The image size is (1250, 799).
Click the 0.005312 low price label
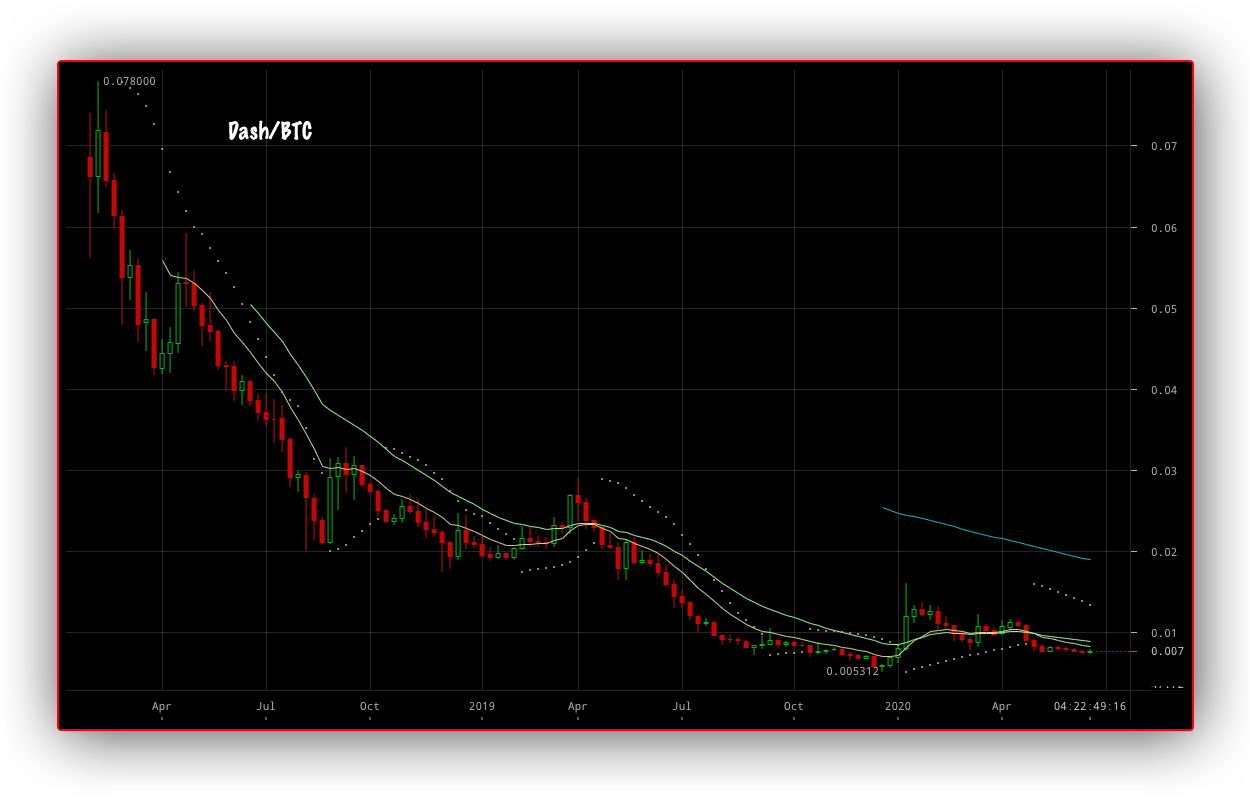point(852,671)
